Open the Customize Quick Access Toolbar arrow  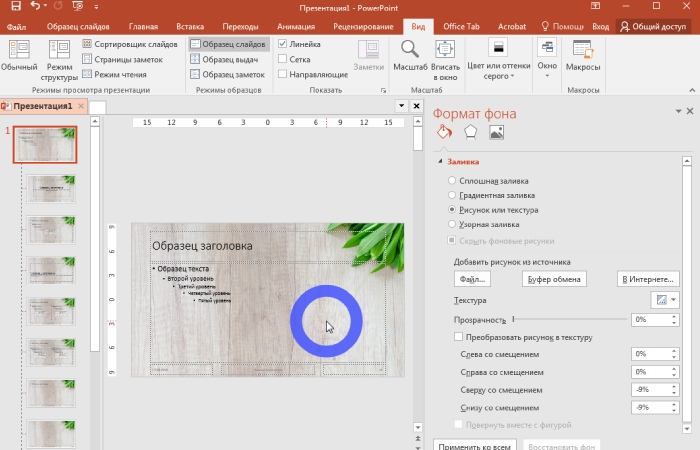(x=96, y=7)
